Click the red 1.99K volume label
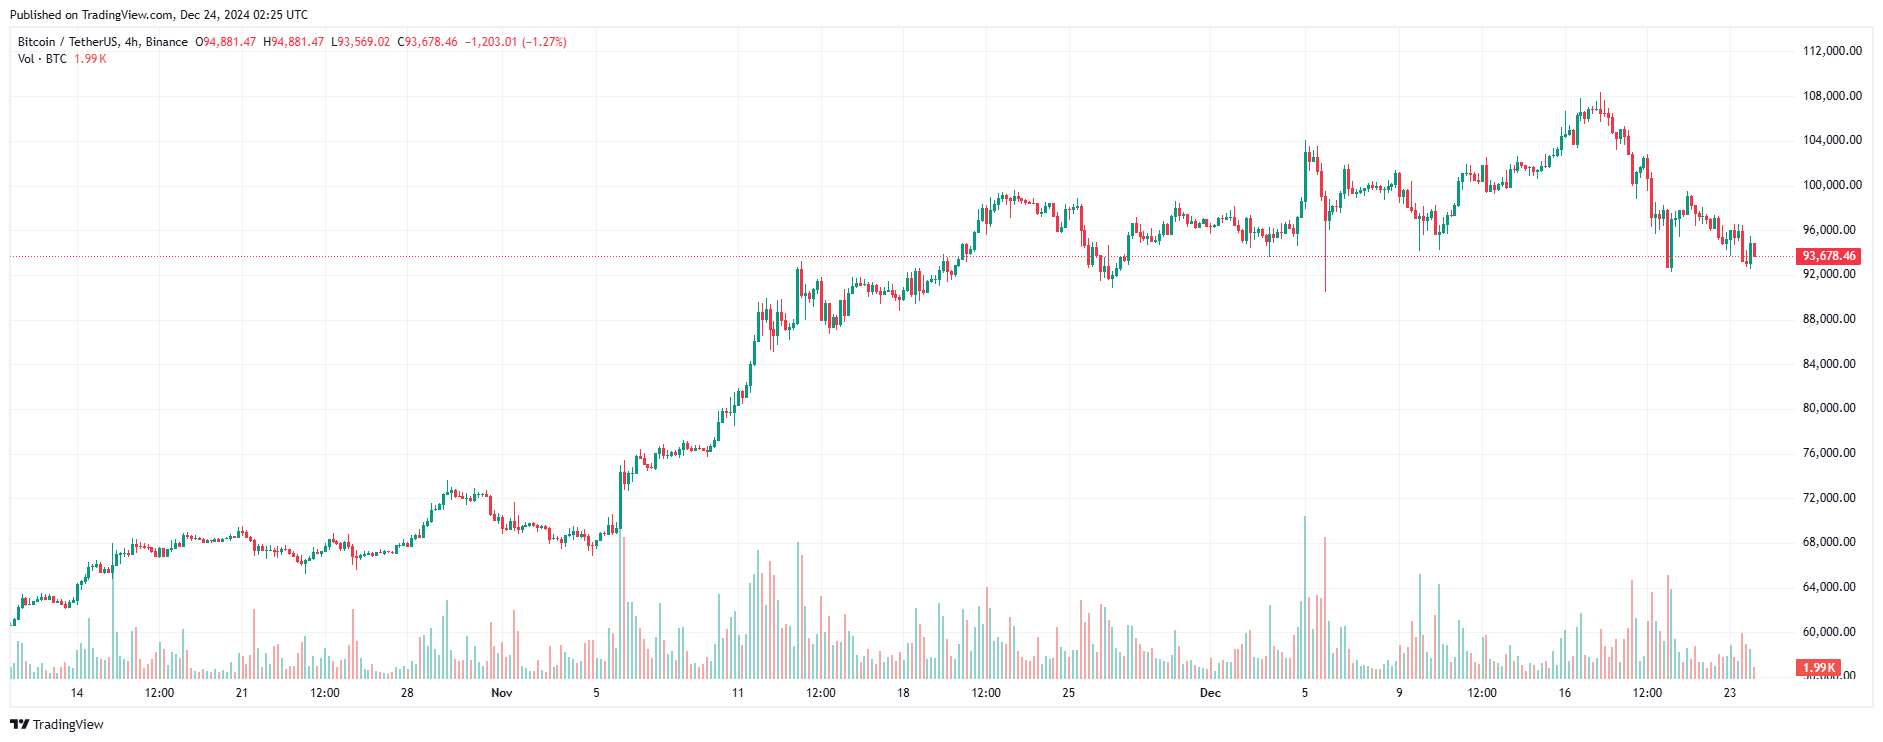 1818,667
